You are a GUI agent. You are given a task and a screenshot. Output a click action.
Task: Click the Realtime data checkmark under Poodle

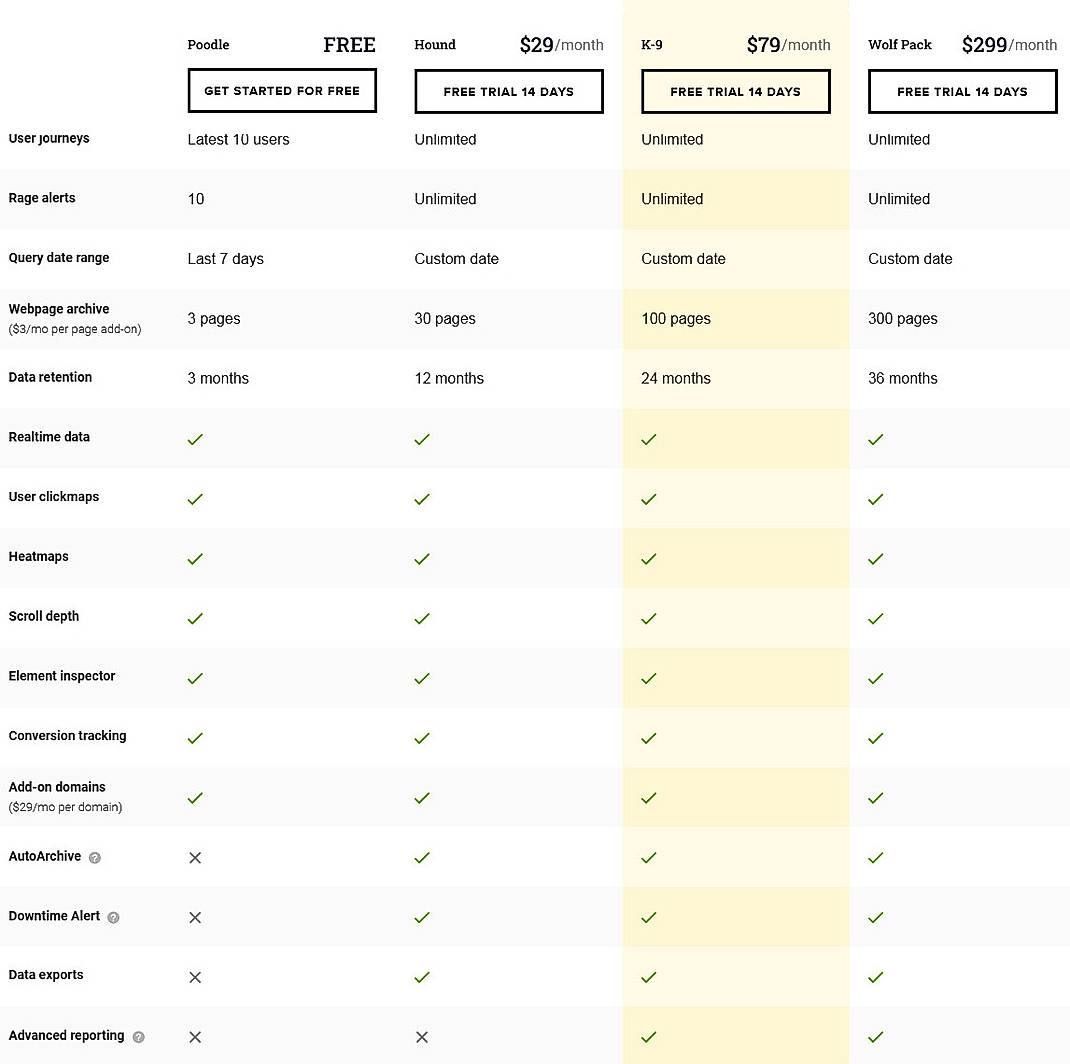click(195, 439)
